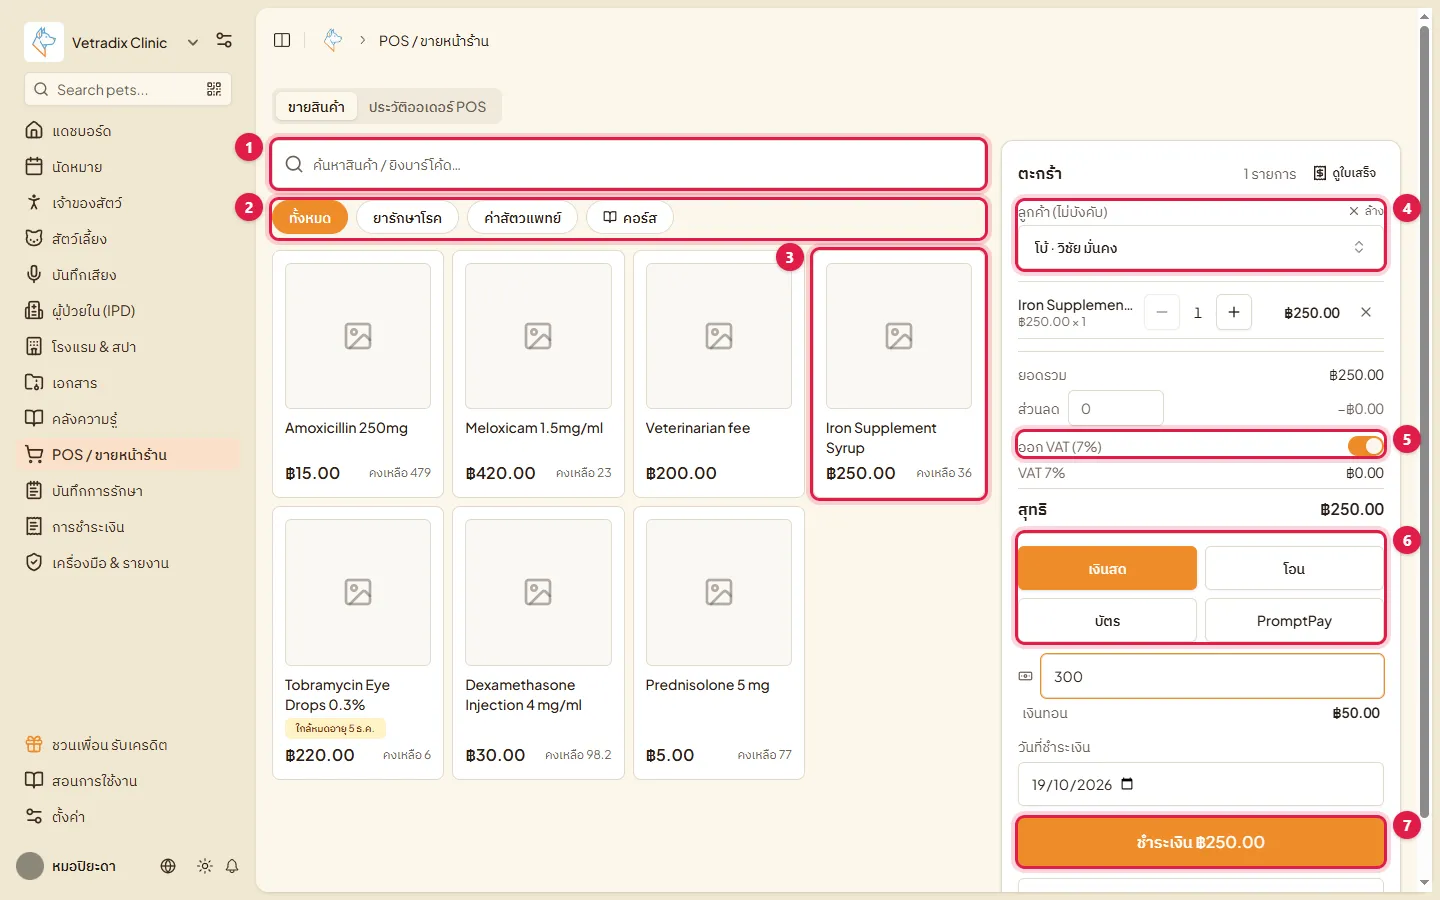Open the แดชบอร์ด dashboard item
The image size is (1440, 900).
pyautogui.click(x=130, y=131)
